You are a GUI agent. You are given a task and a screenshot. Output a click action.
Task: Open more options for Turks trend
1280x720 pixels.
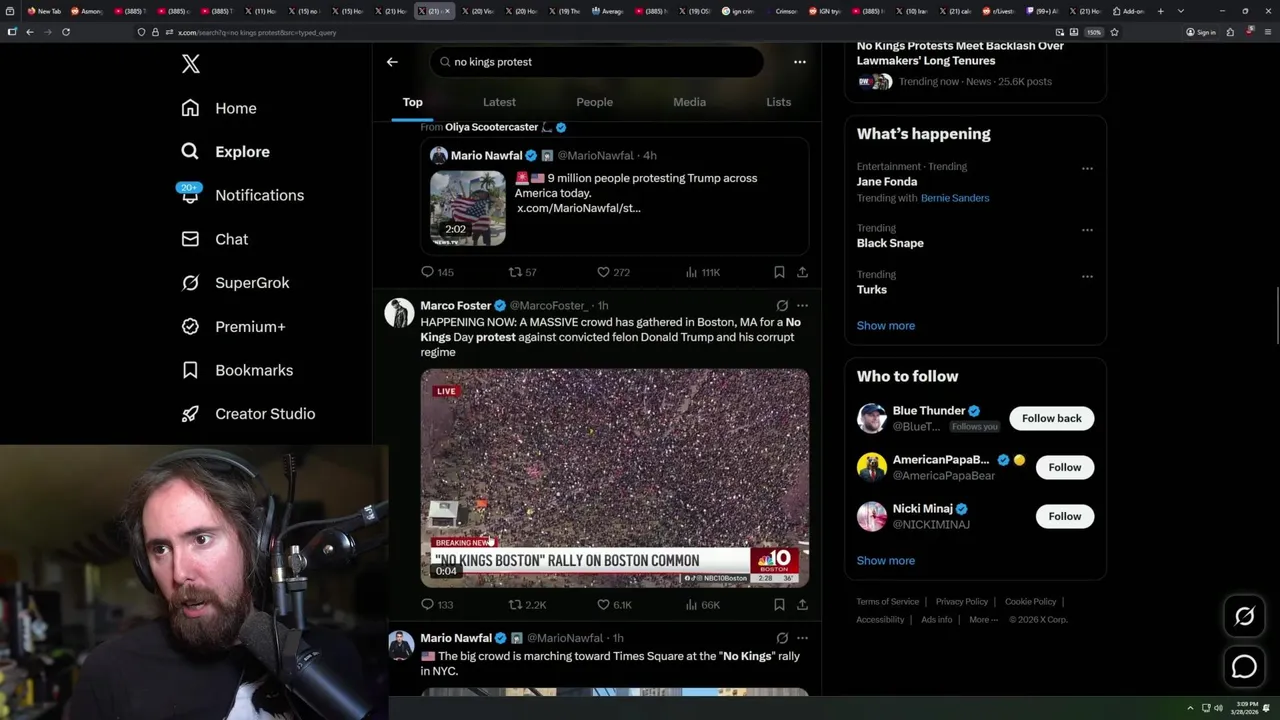[1087, 276]
